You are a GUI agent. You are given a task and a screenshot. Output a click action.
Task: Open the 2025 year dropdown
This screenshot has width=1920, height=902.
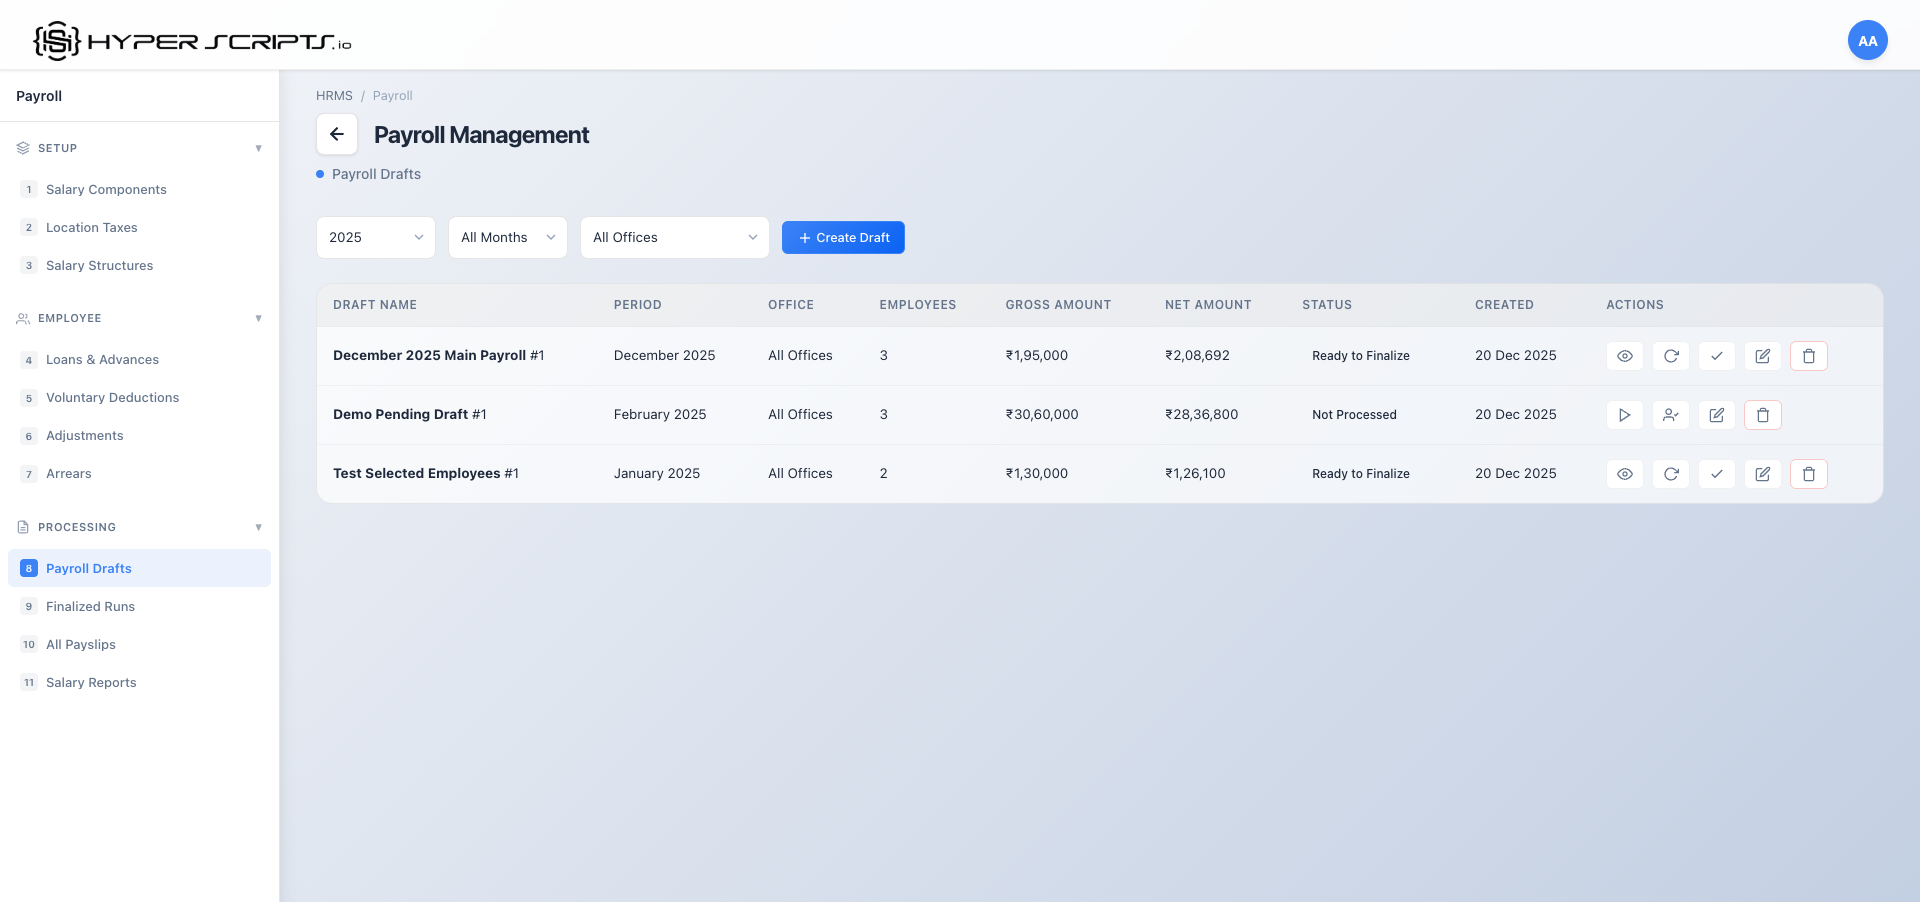[x=375, y=238]
